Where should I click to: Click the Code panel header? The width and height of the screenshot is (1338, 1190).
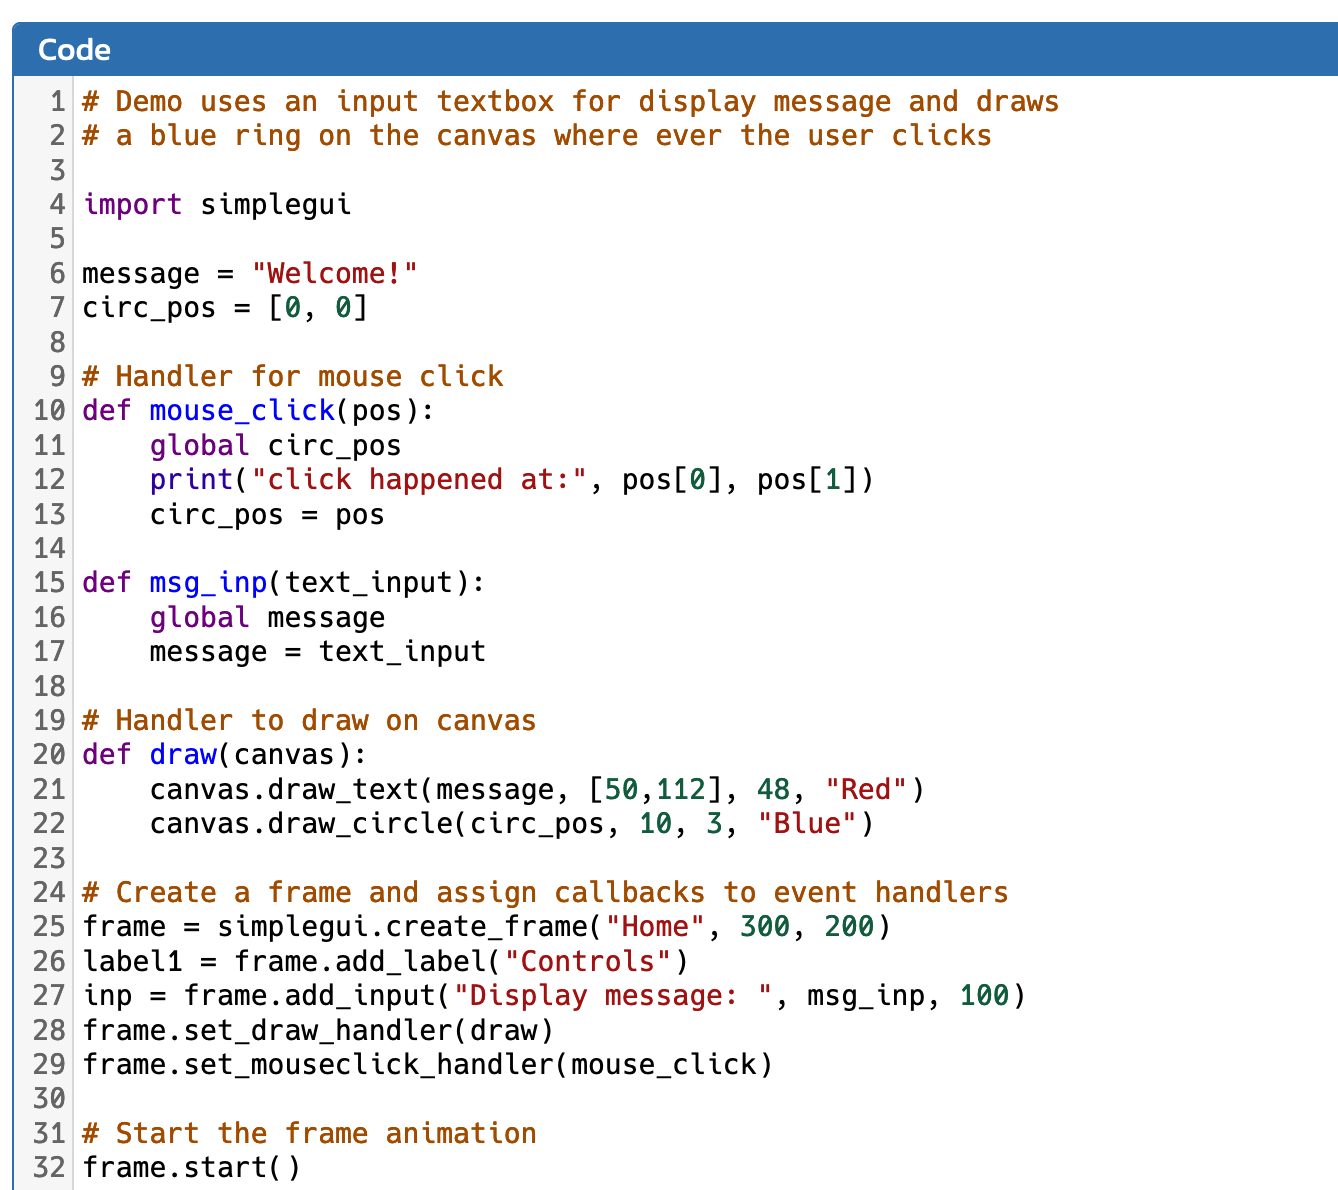point(675,49)
